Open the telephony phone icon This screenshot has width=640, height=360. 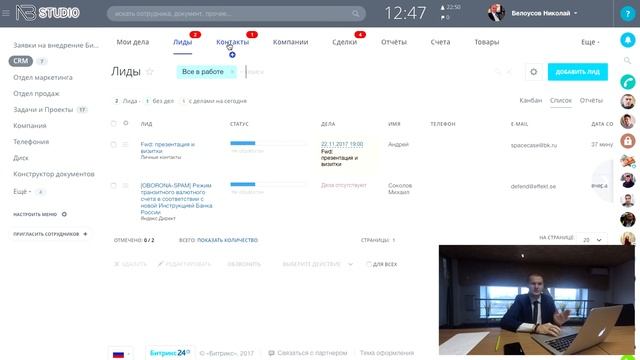[627, 82]
